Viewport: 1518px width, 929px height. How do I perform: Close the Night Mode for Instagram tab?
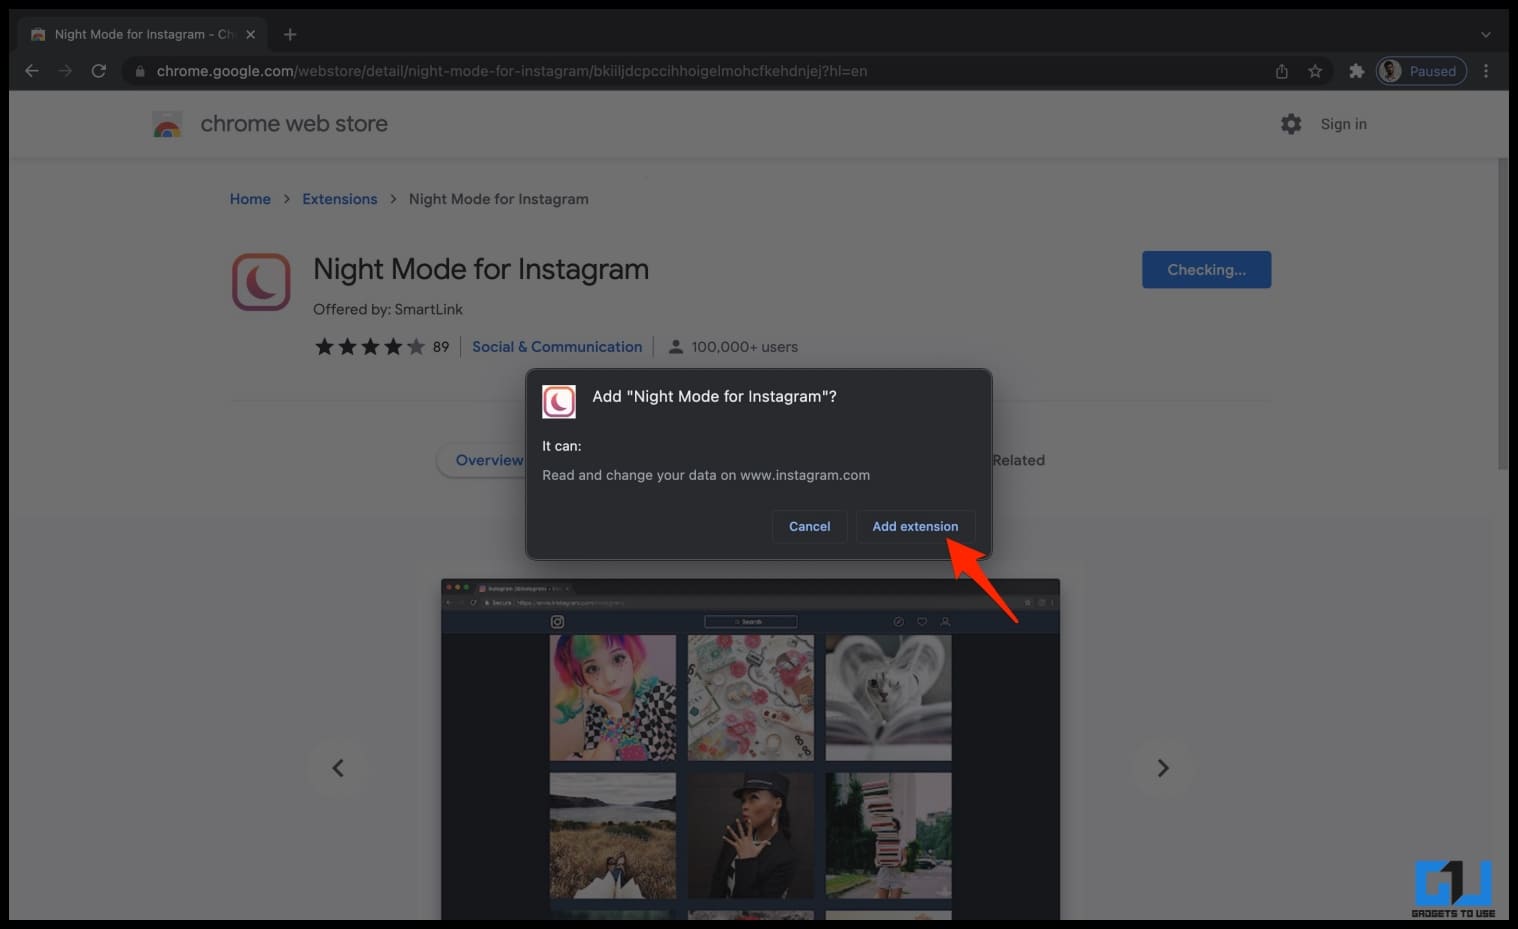tap(251, 34)
